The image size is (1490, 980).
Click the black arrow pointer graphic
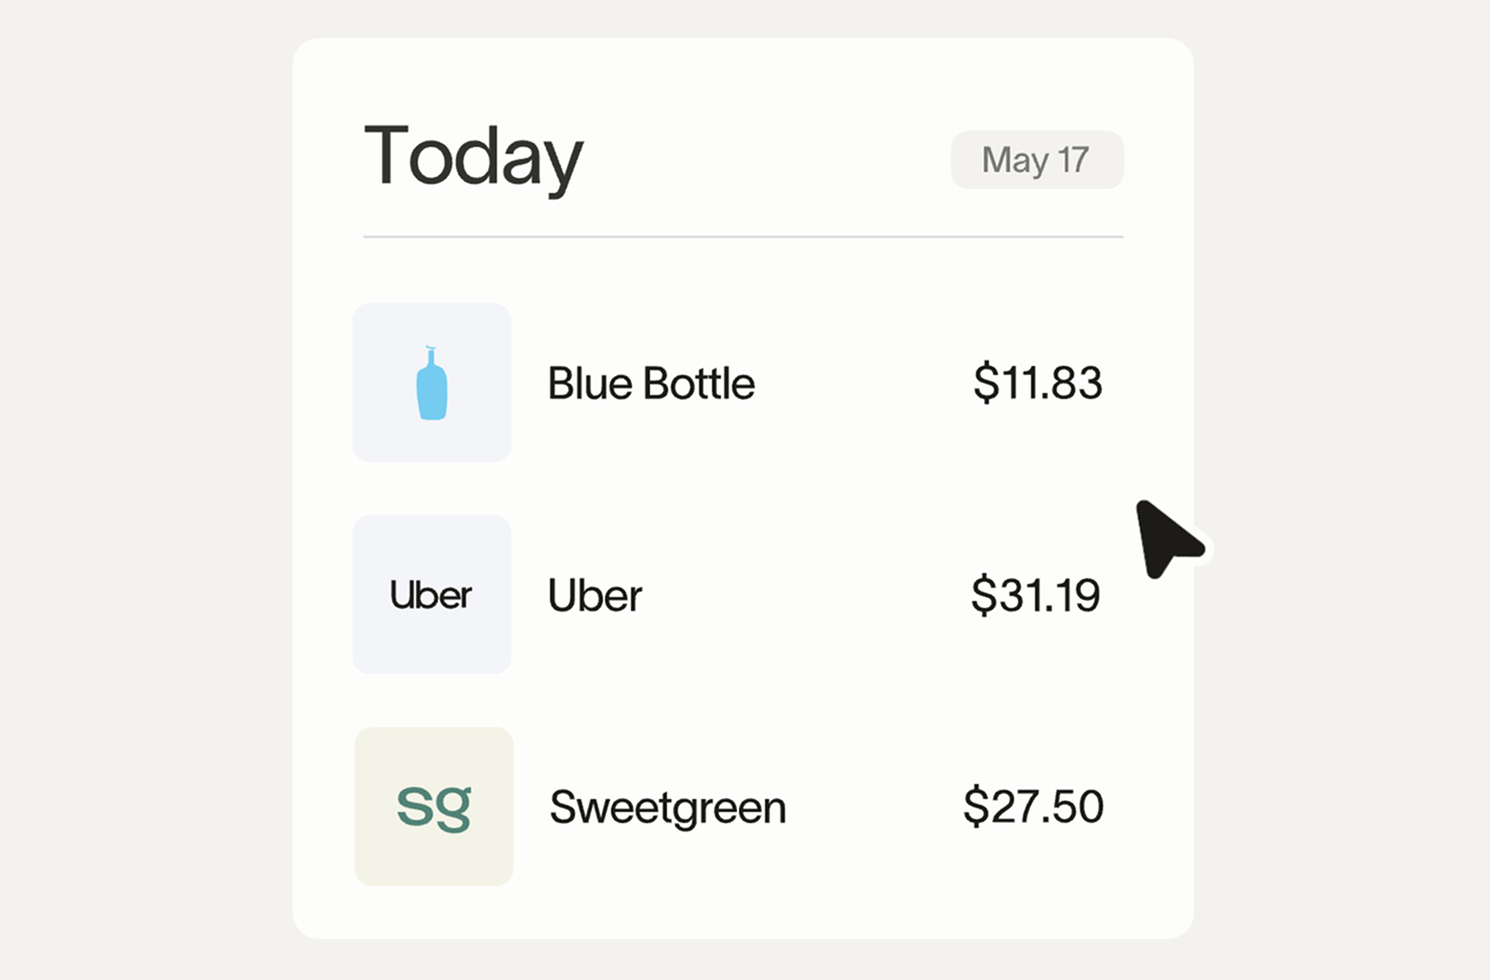(x=1165, y=538)
